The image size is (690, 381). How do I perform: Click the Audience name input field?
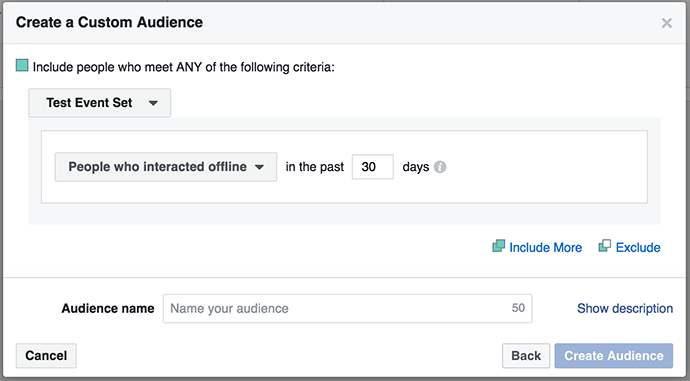click(x=347, y=308)
